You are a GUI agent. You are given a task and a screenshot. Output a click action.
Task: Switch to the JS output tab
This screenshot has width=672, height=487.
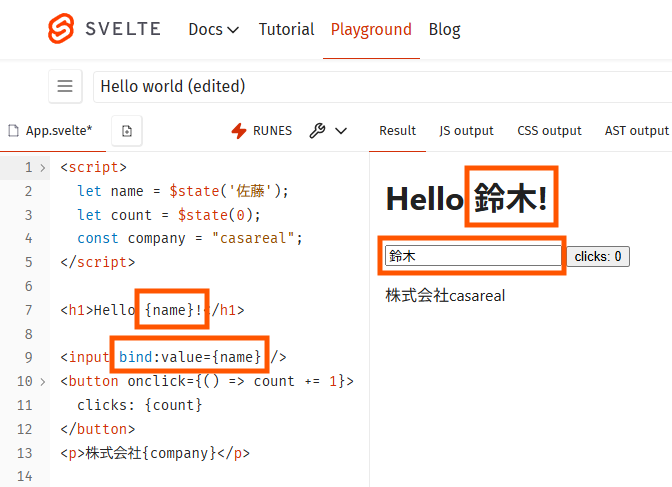pyautogui.click(x=466, y=131)
